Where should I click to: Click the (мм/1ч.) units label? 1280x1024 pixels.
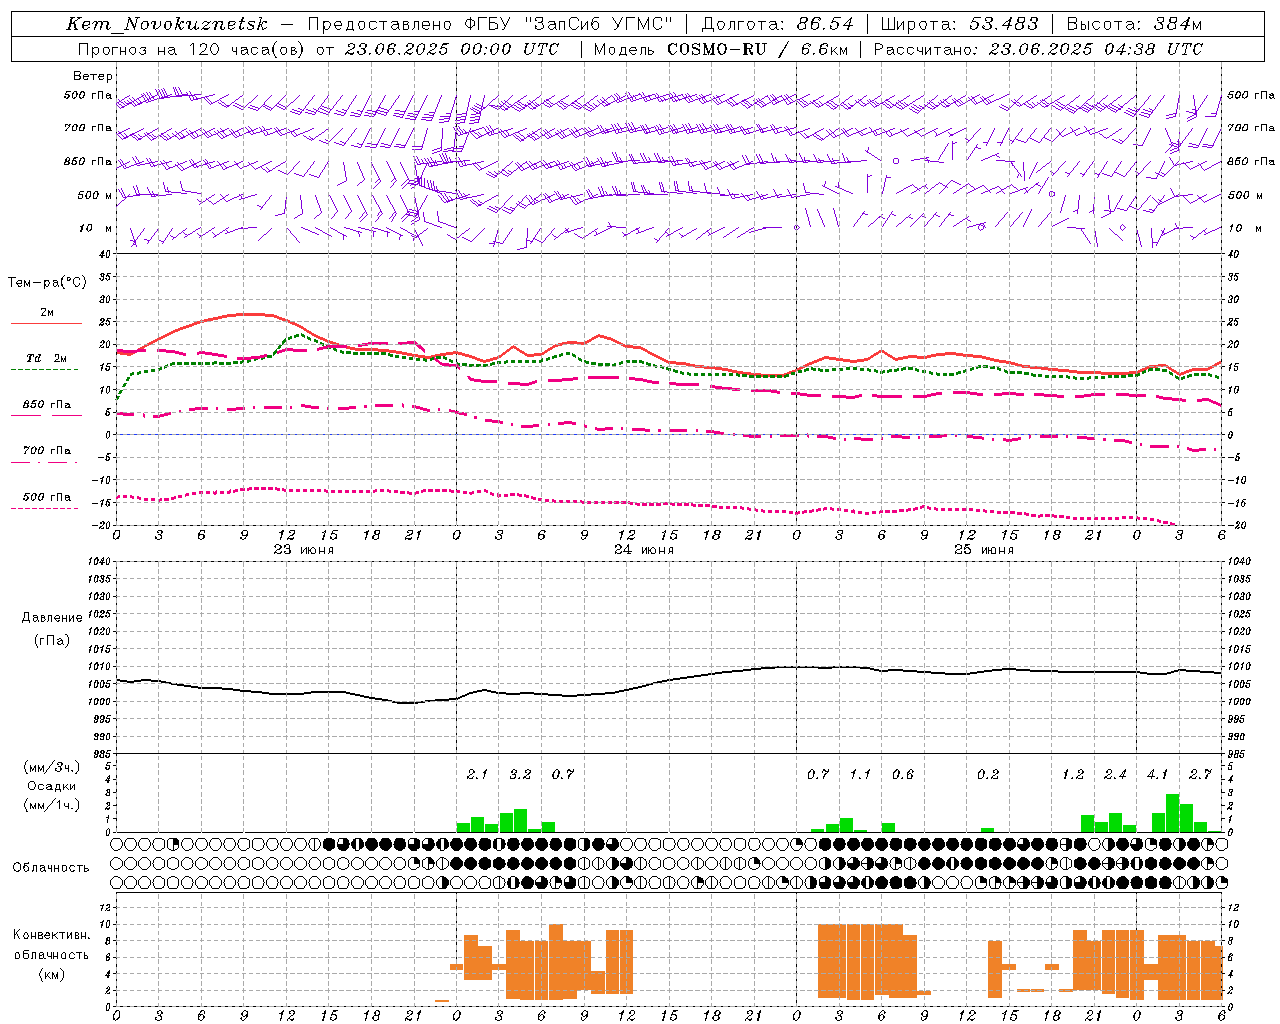[52, 804]
